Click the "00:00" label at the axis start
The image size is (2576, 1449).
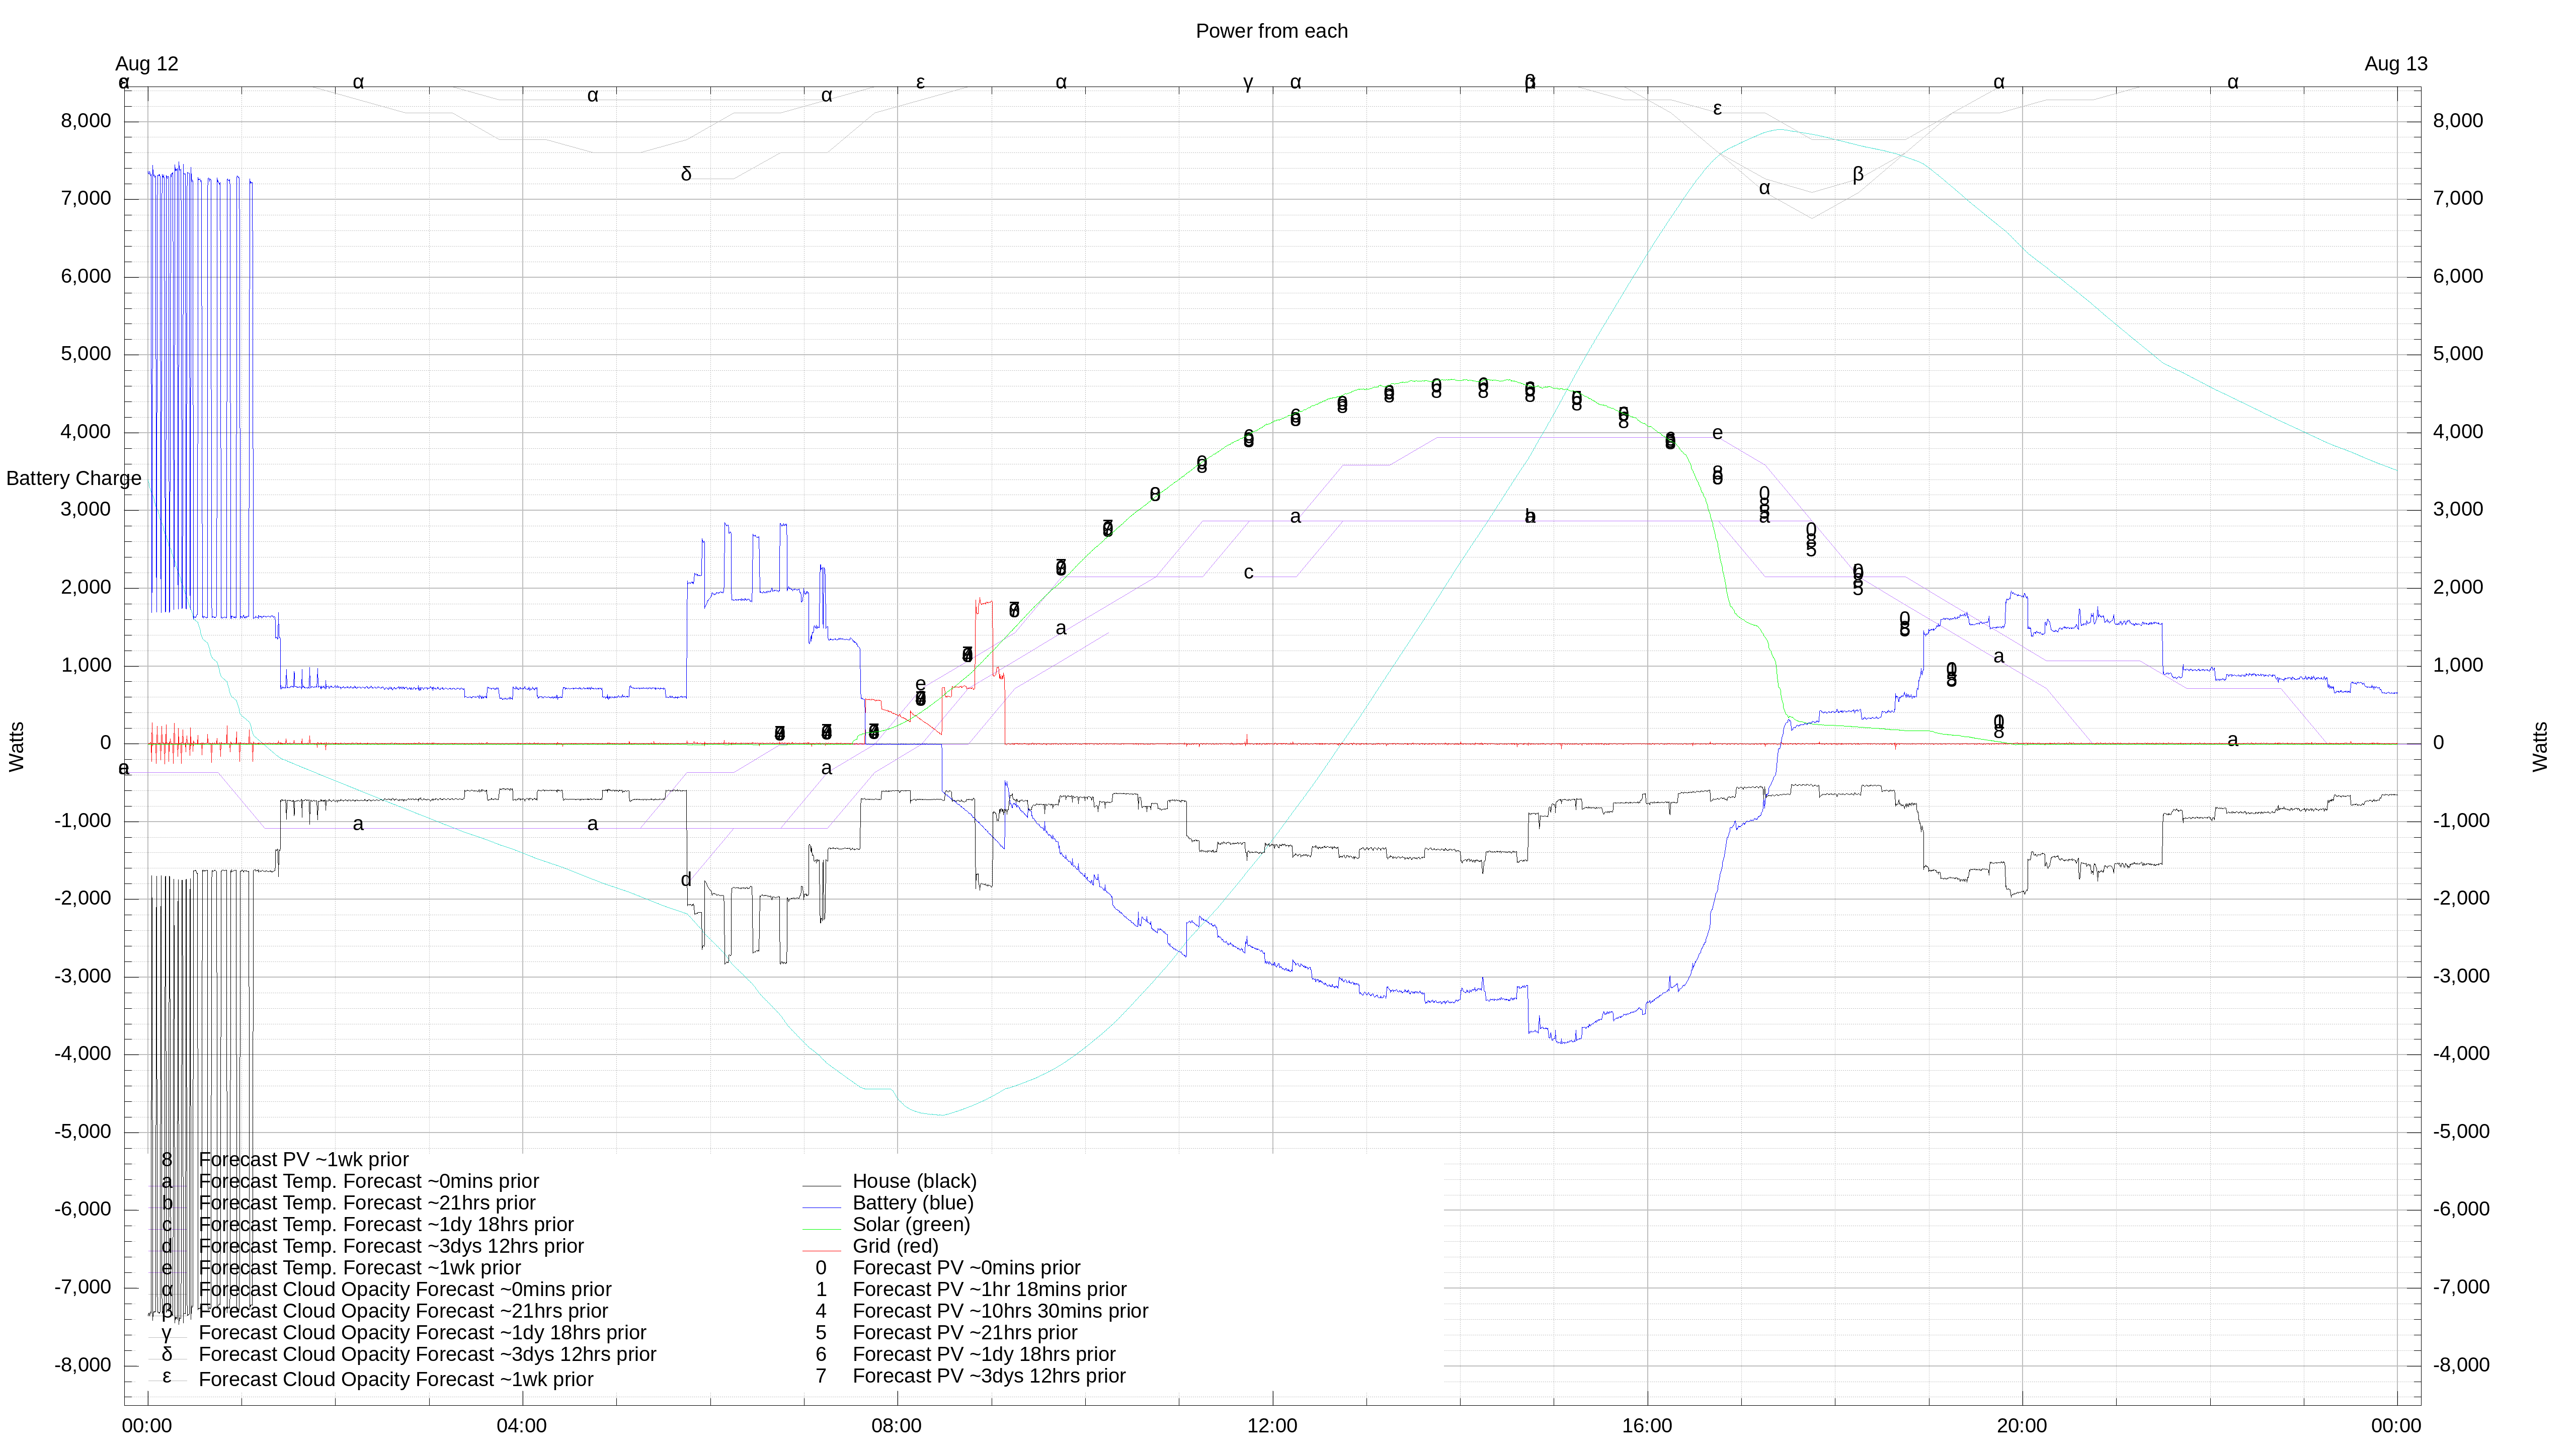[x=147, y=1426]
